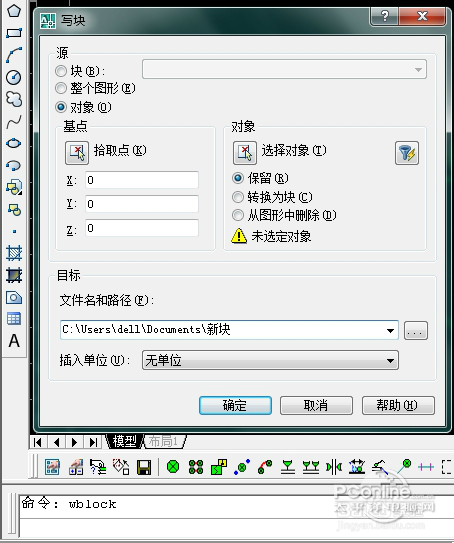This screenshot has height=543, width=454.
Task: Click the dialog title bar help button
Action: [384, 16]
